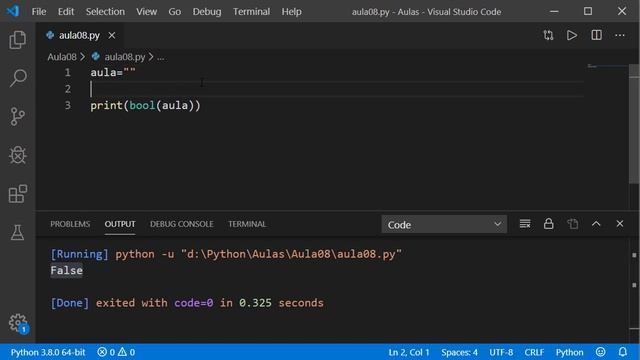Expand the breadcrumb ellipsis symbol
This screenshot has width=640, height=360.
pyautogui.click(x=160, y=57)
